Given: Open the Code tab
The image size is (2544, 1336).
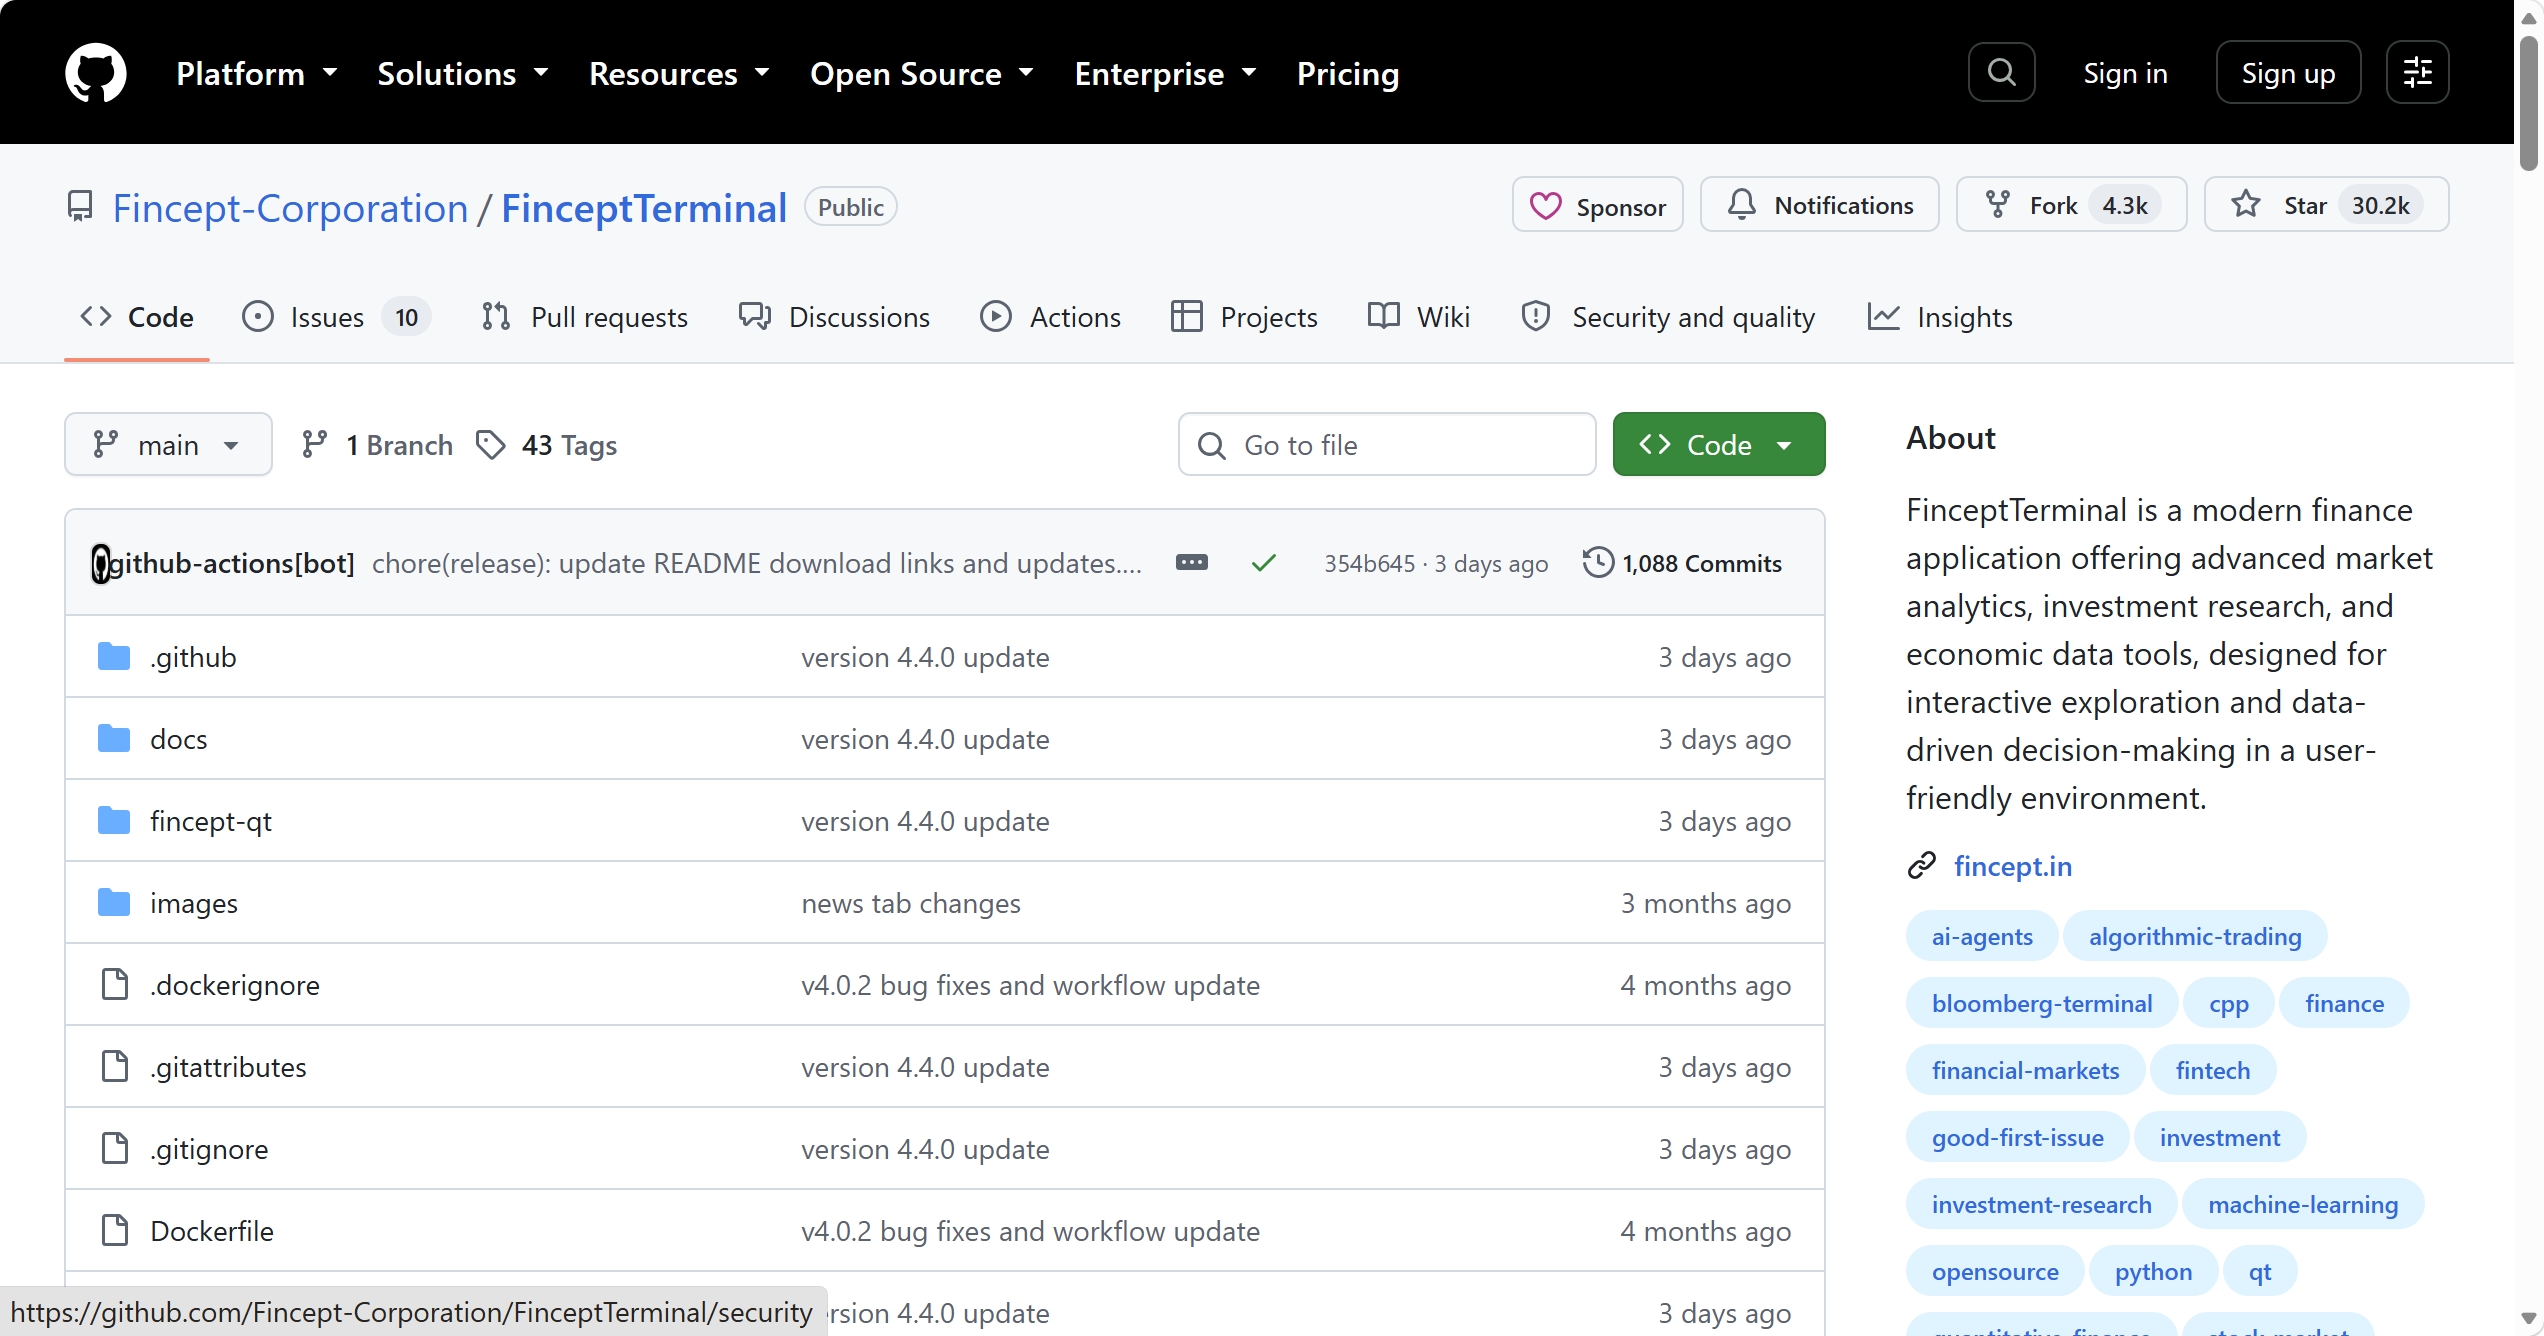Looking at the screenshot, I should 137,317.
